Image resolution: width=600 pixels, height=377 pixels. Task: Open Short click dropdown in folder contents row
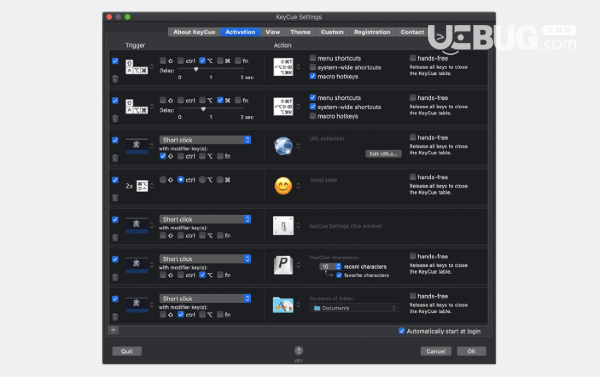pyautogui.click(x=205, y=299)
